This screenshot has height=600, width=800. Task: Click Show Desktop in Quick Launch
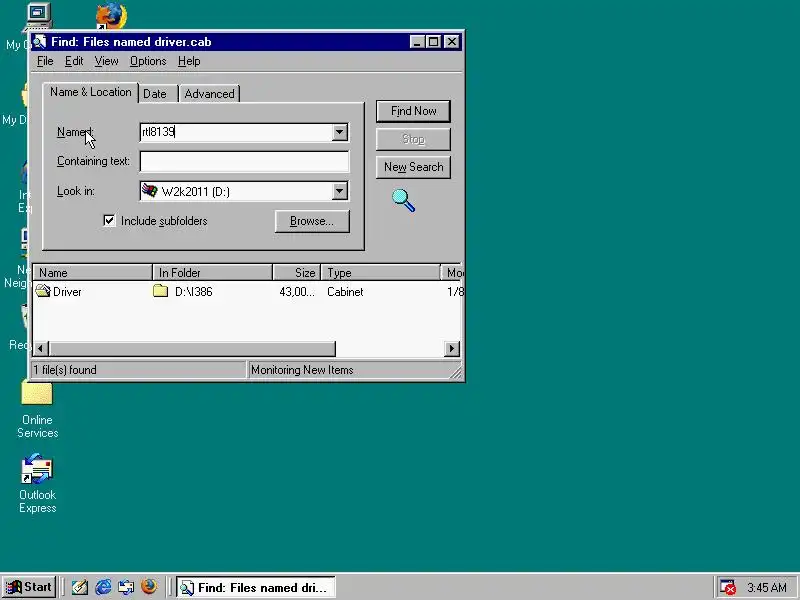[x=80, y=587]
